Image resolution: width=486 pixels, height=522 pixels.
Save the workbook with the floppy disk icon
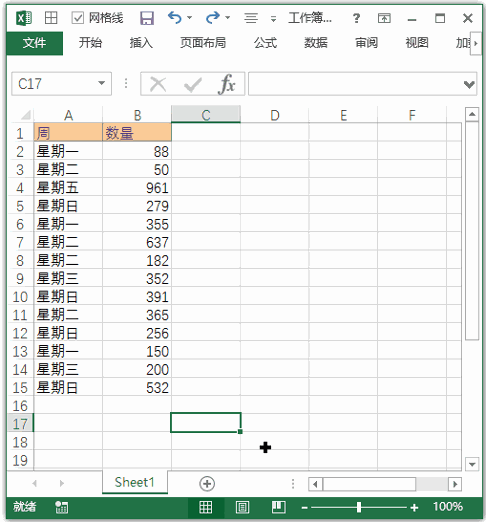pyautogui.click(x=146, y=18)
